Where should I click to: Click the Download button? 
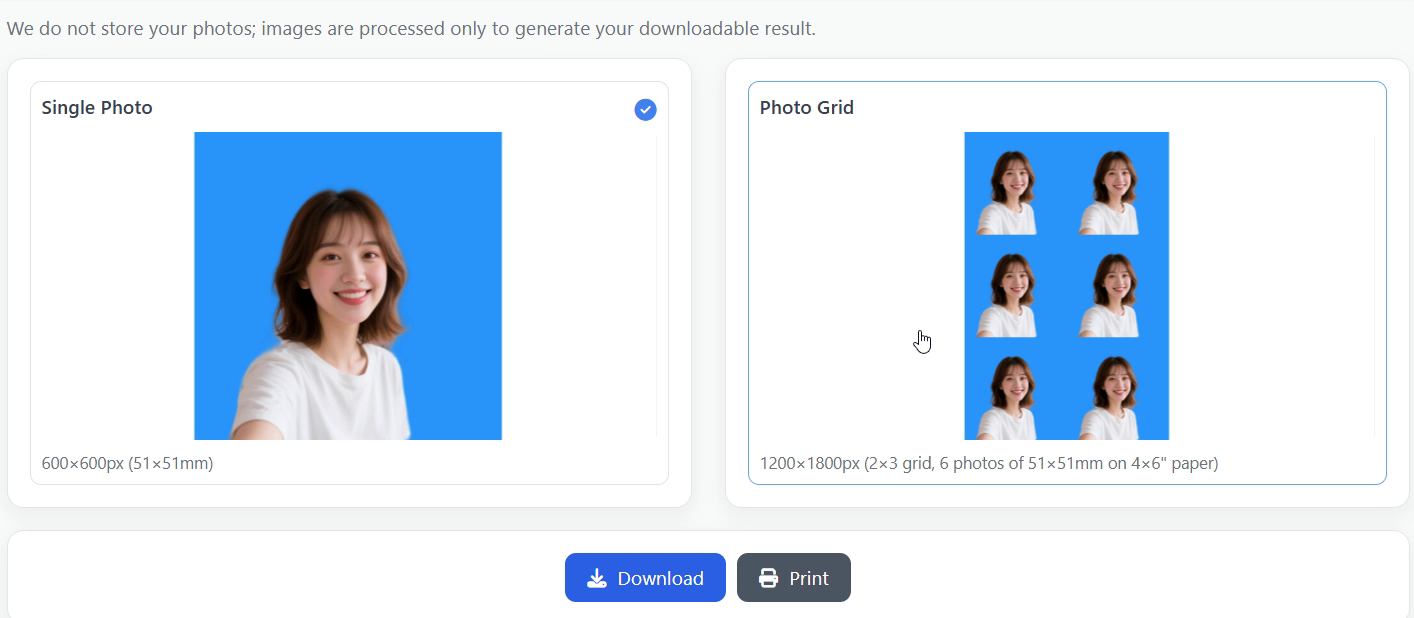point(645,578)
